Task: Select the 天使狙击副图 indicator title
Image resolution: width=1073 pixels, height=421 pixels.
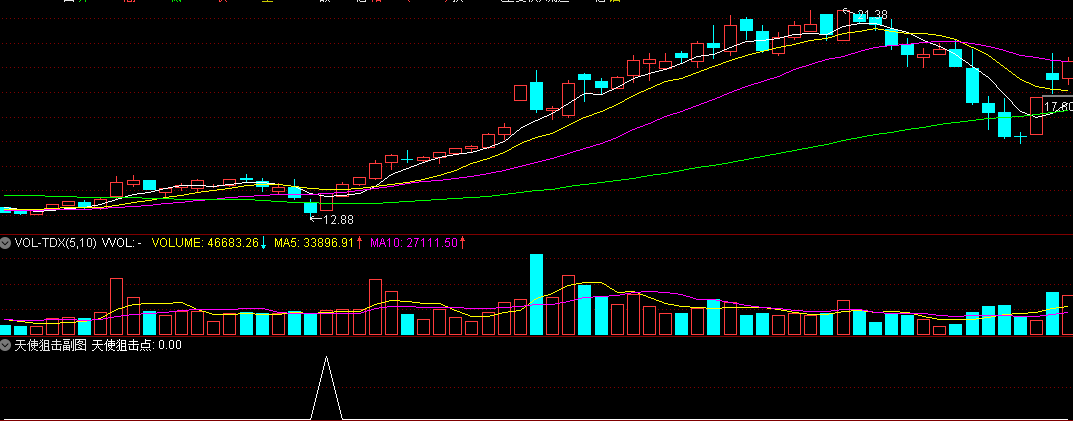Action: [x=51, y=345]
